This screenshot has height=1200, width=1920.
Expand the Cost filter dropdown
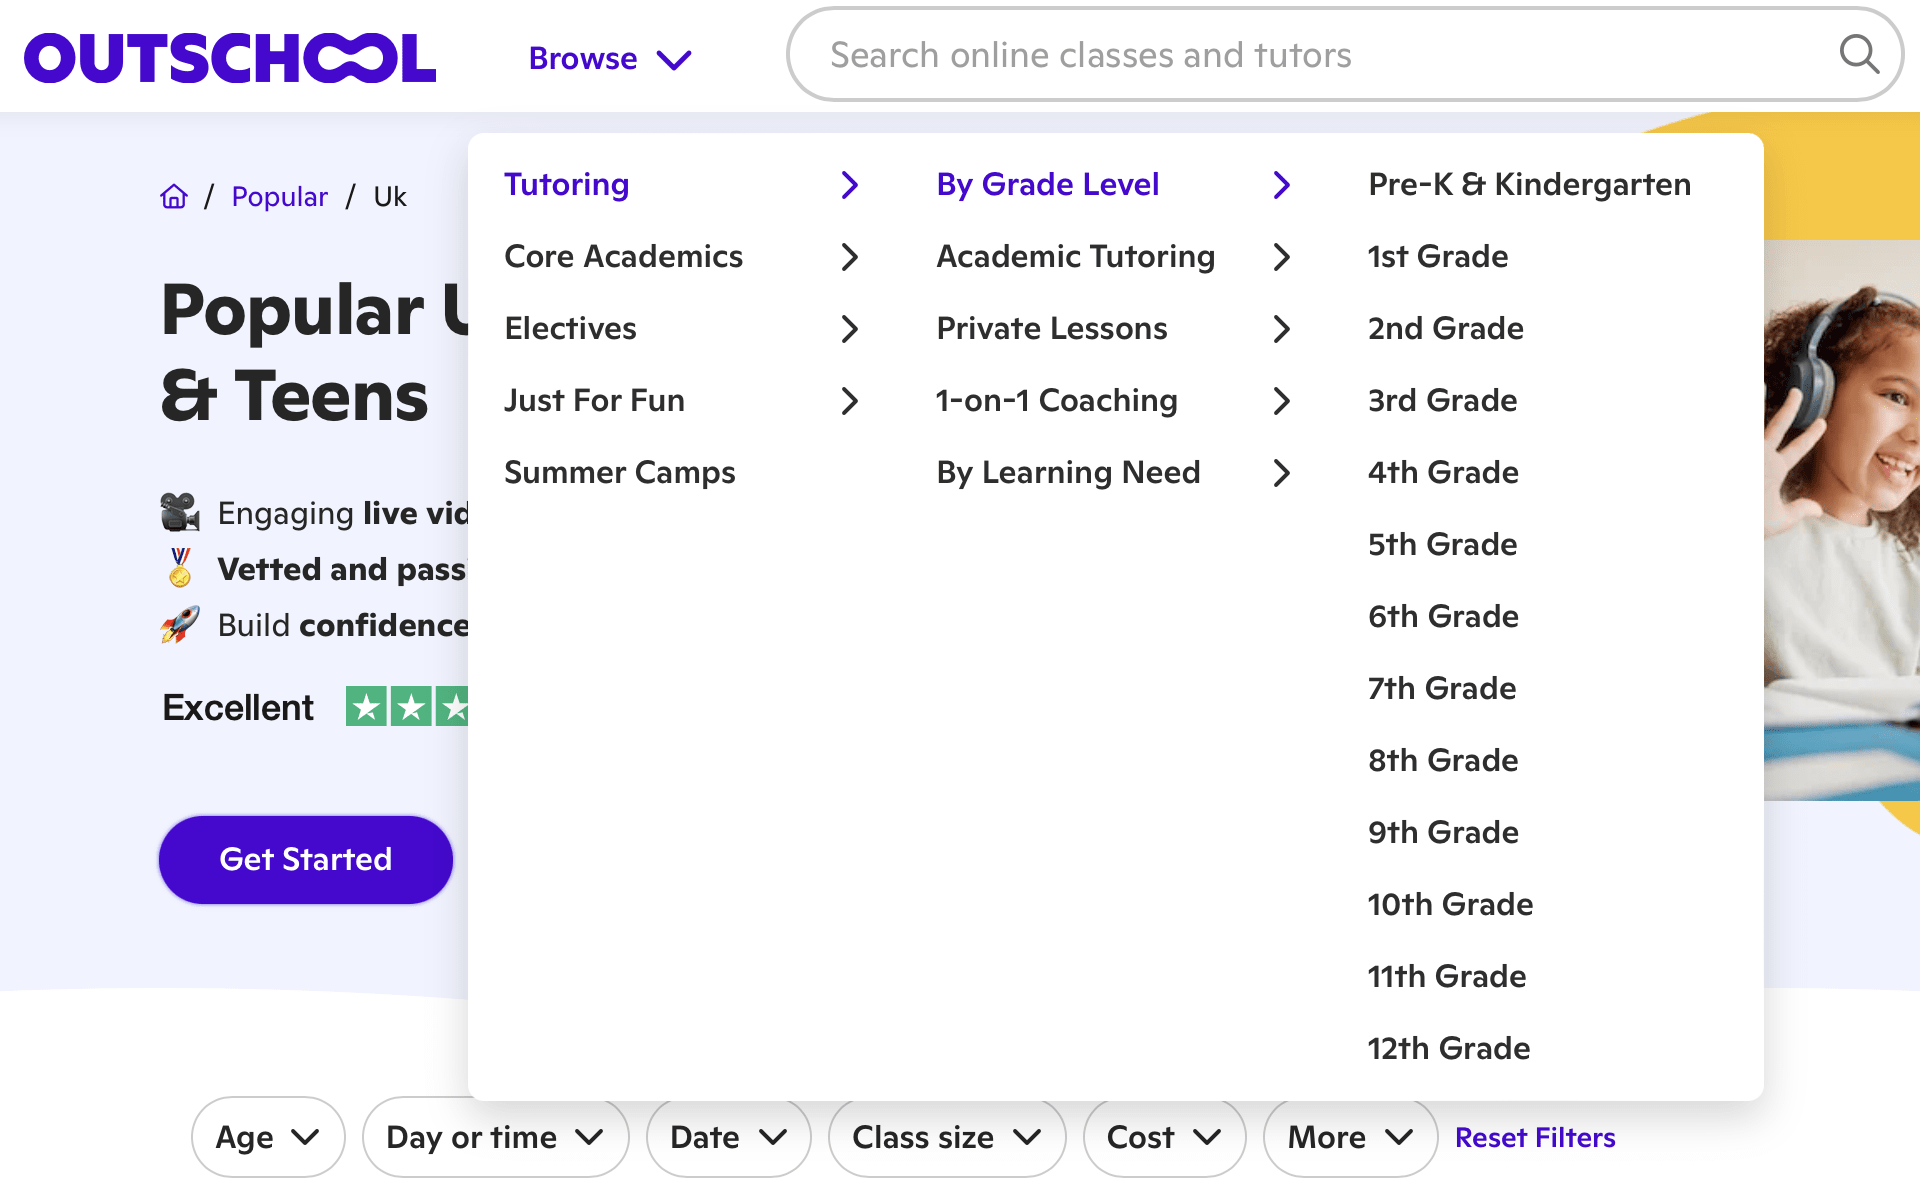pos(1164,1137)
